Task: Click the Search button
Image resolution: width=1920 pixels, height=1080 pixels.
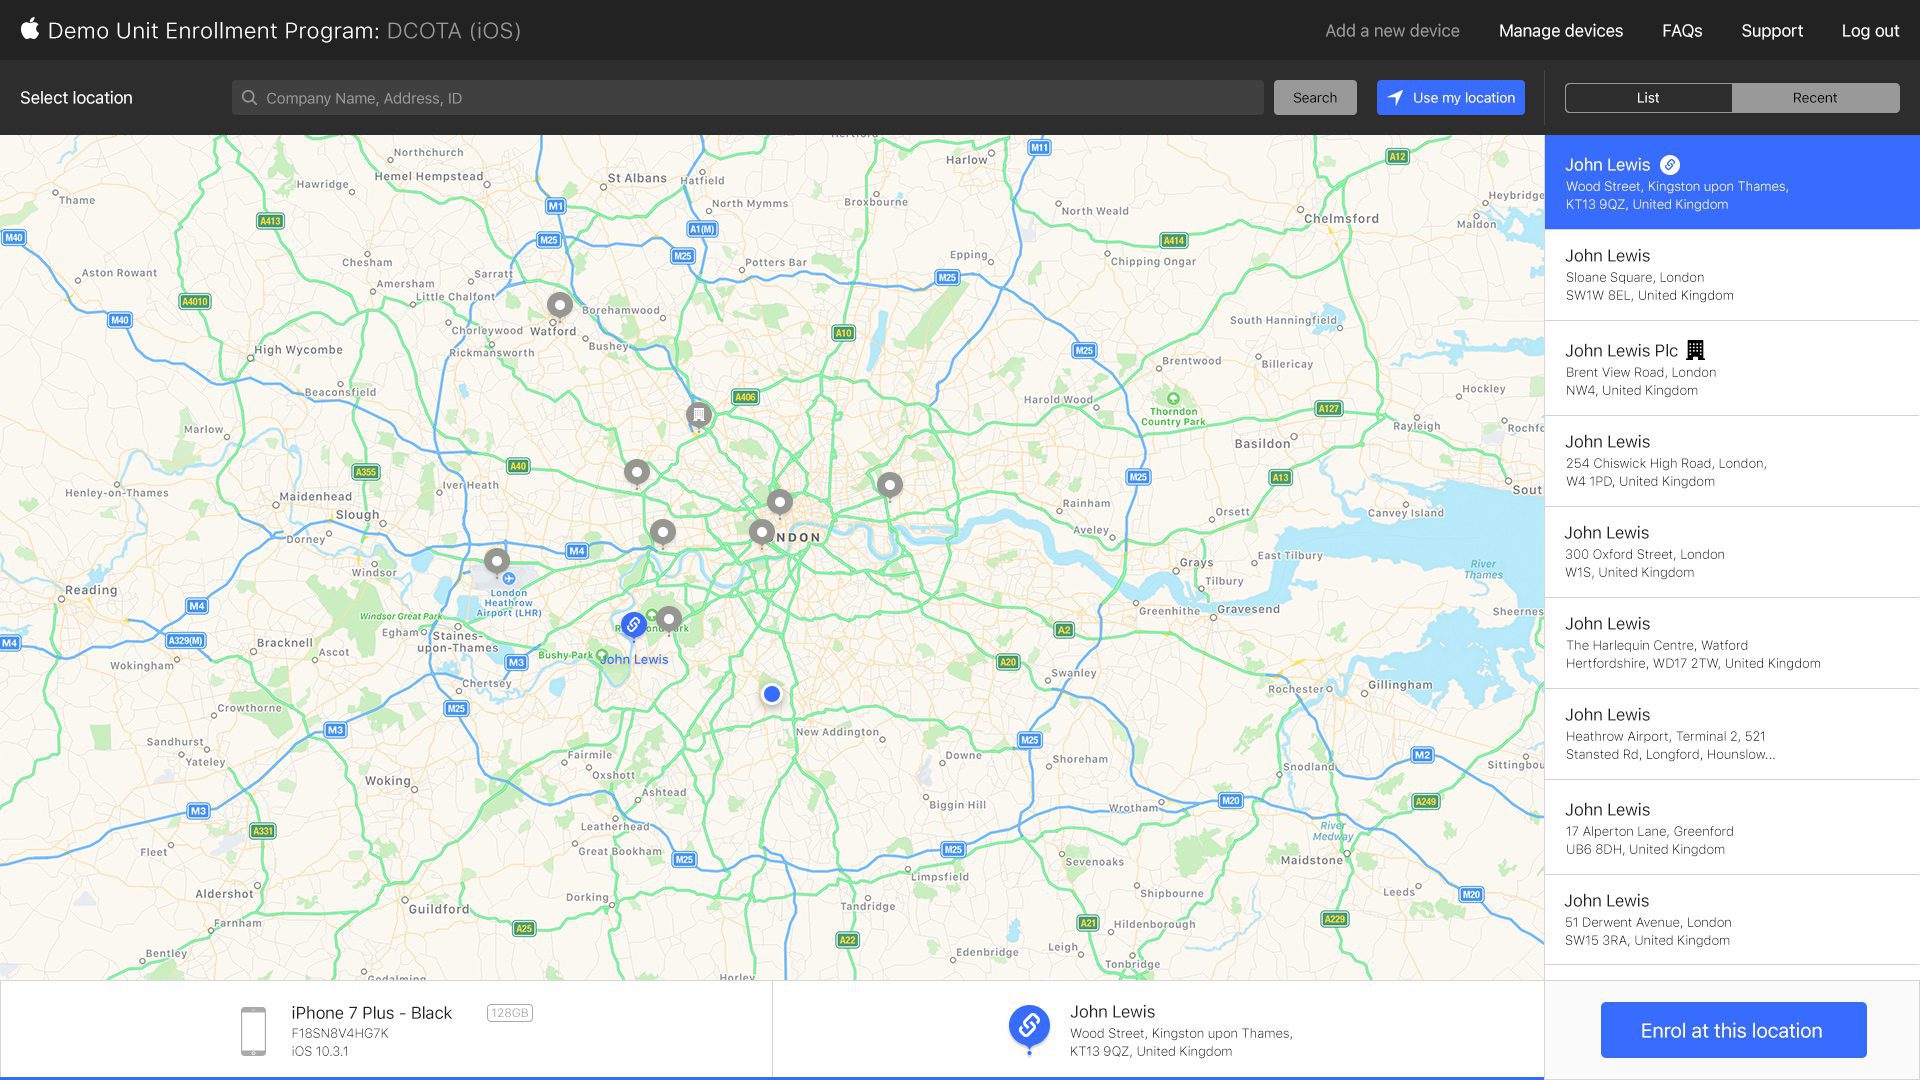Action: [1315, 98]
